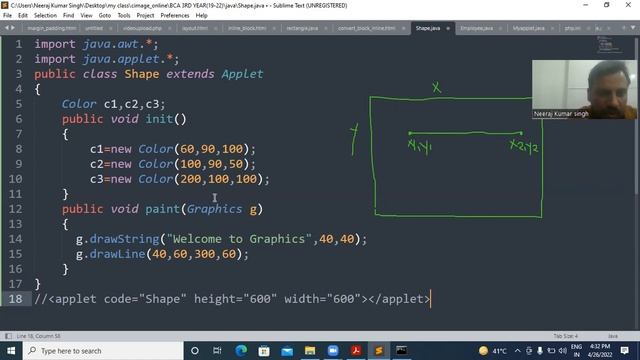Viewport: 640px width, 360px height.
Task: Click the Type here to search box
Action: click(x=103, y=351)
